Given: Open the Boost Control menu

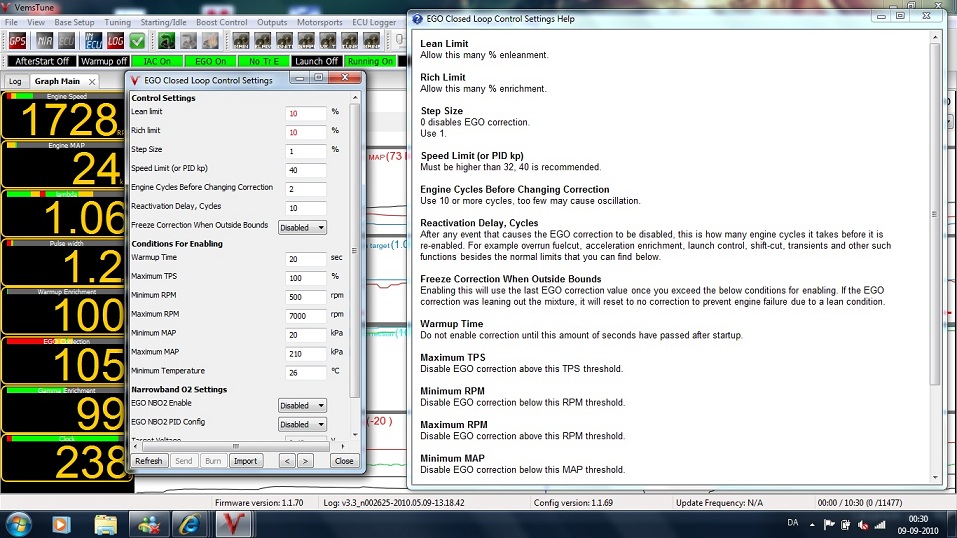Looking at the screenshot, I should tap(222, 22).
